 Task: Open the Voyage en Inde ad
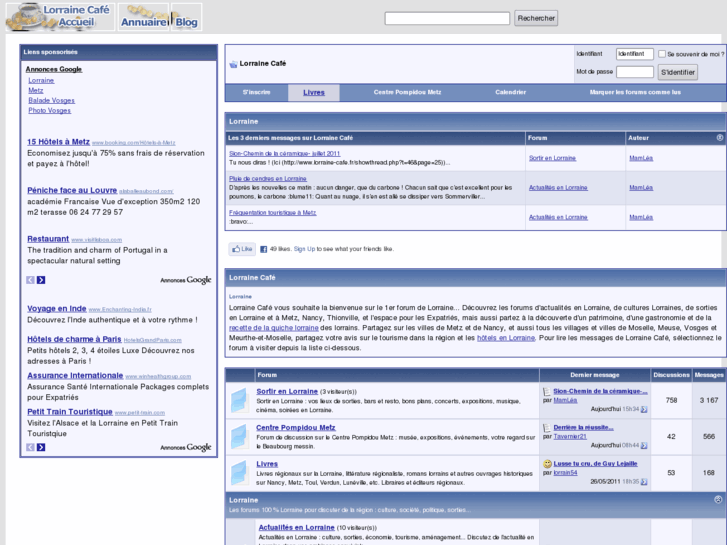57,308
